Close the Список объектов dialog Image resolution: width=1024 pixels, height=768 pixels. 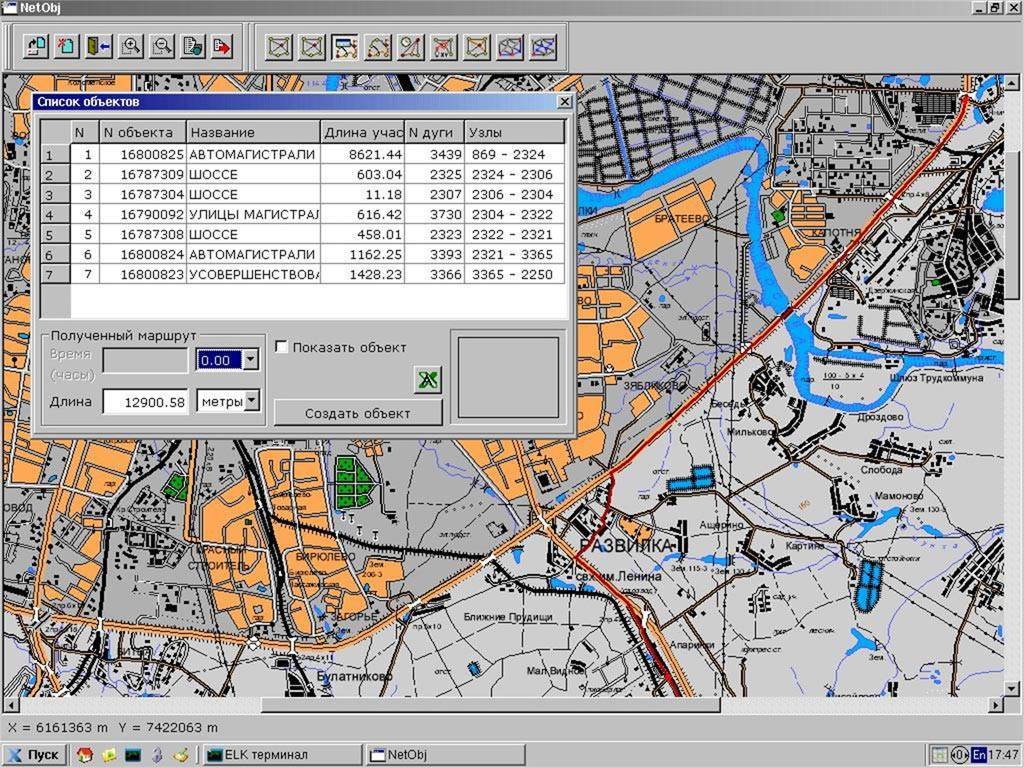[564, 101]
